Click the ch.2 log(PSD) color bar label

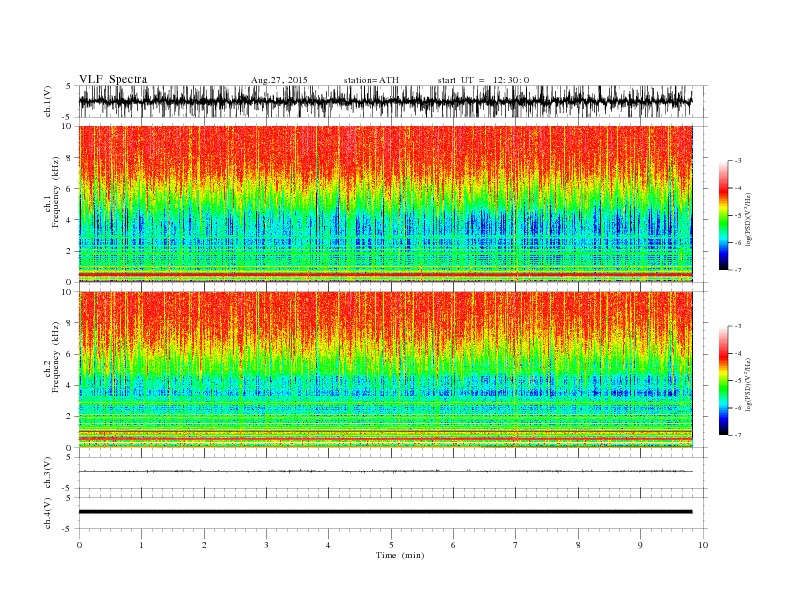(x=748, y=384)
